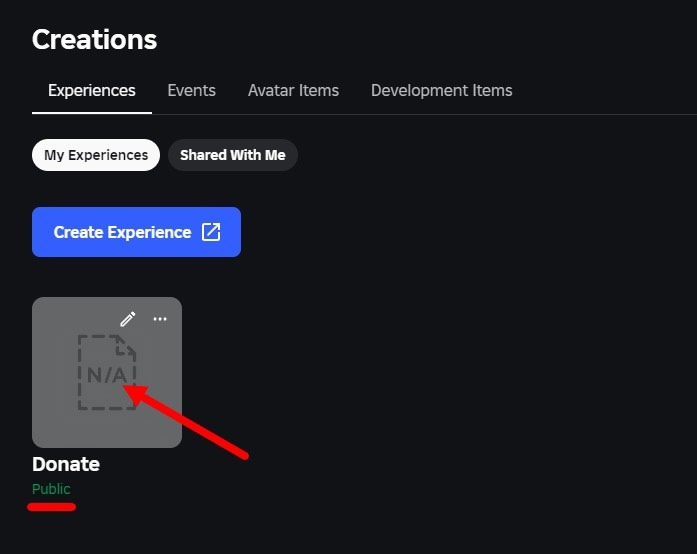Select the Development Items tab

[x=441, y=90]
